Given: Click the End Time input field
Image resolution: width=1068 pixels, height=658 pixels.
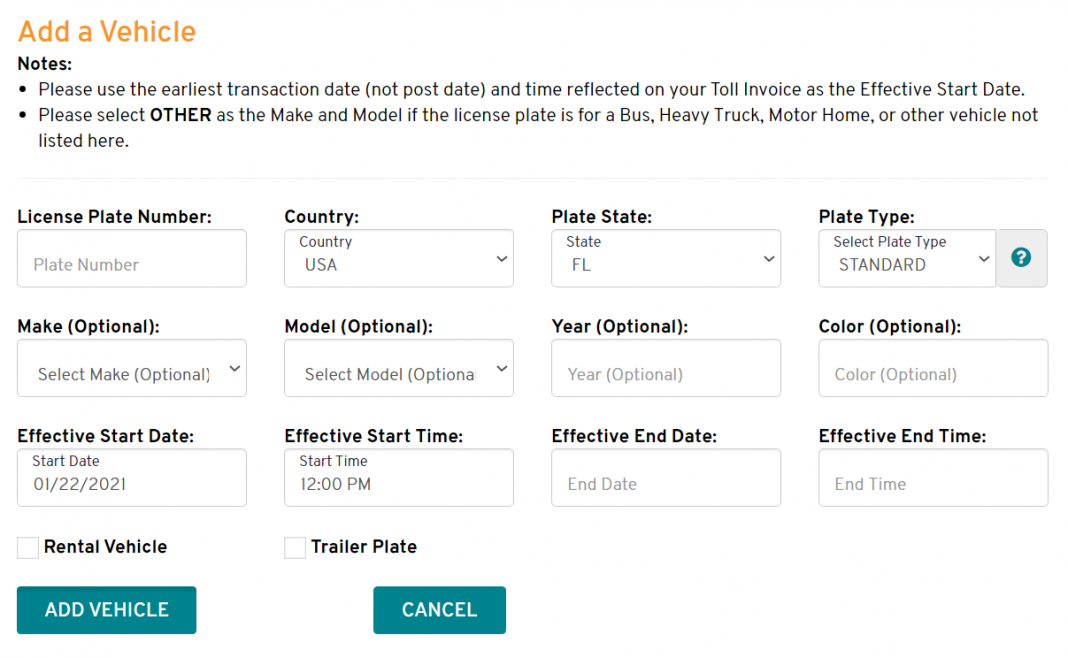Looking at the screenshot, I should tap(932, 478).
